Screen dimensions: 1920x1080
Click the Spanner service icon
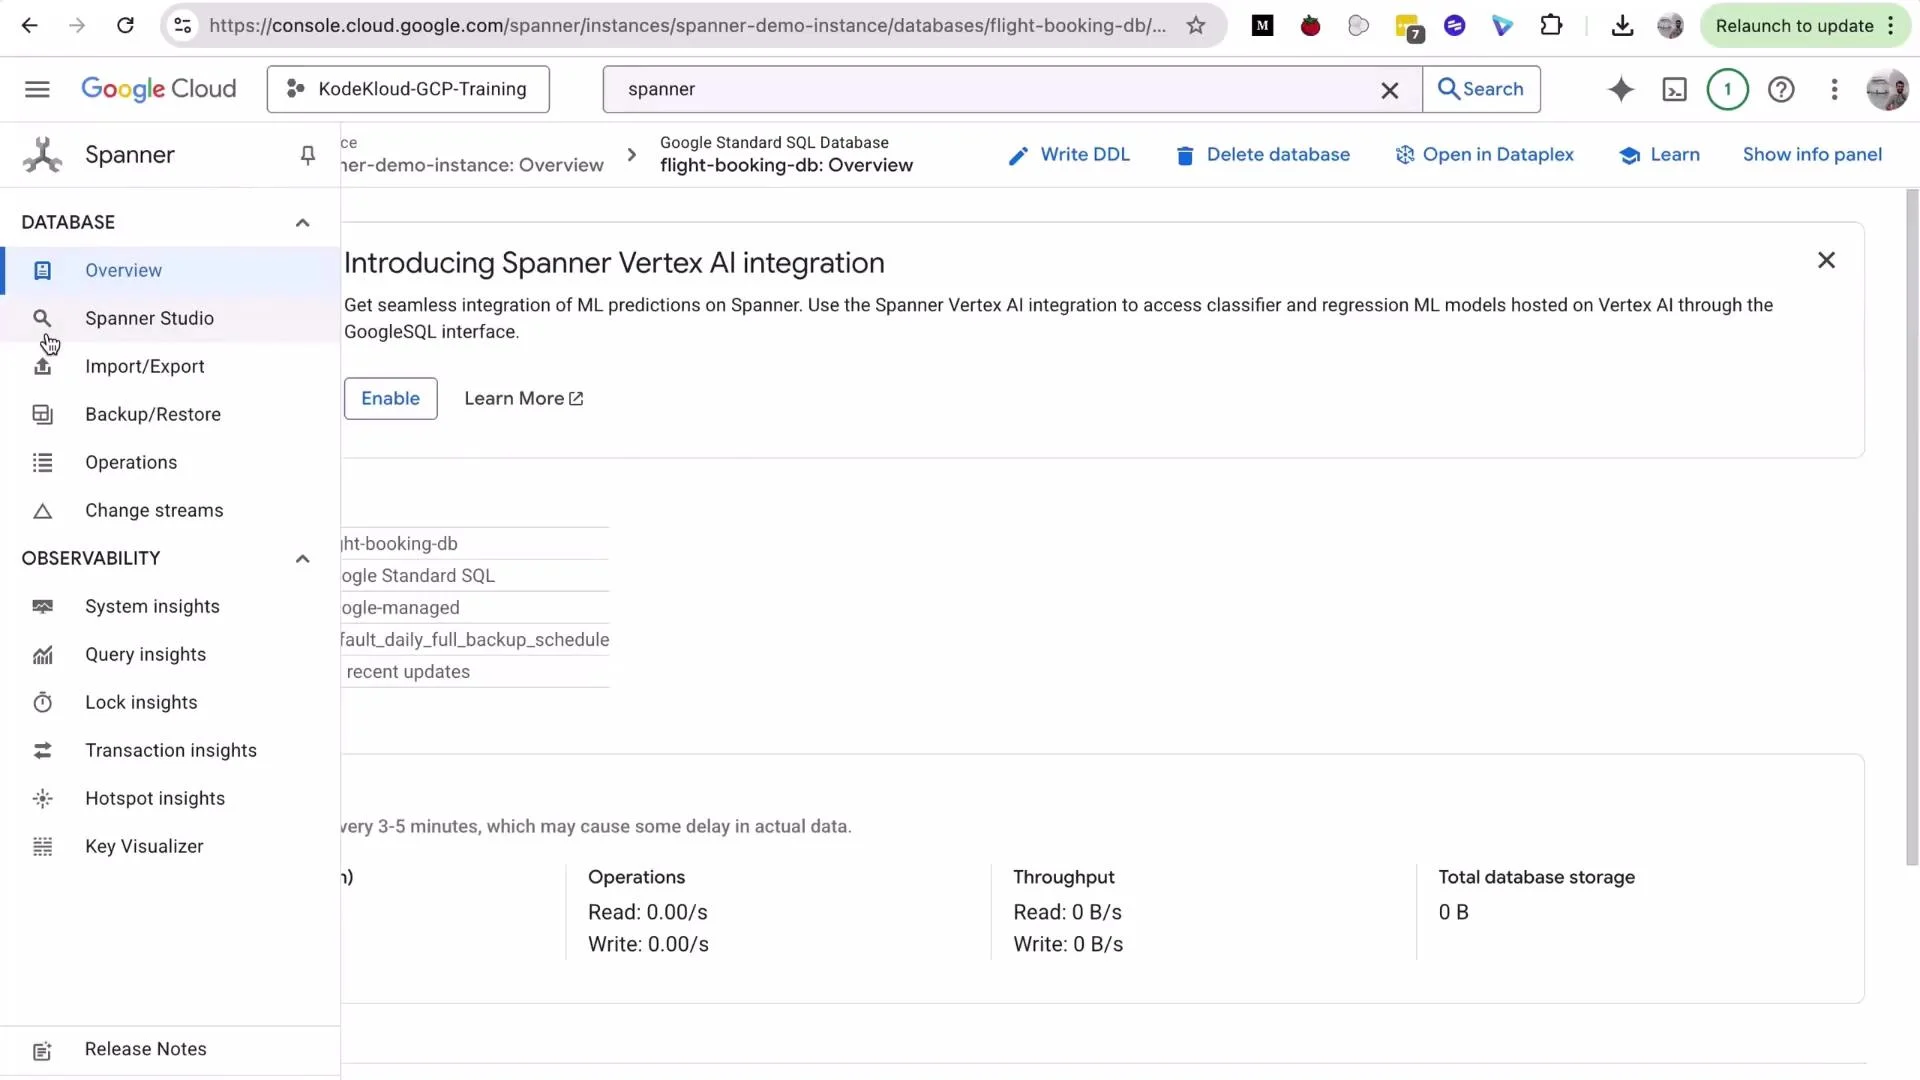[43, 155]
